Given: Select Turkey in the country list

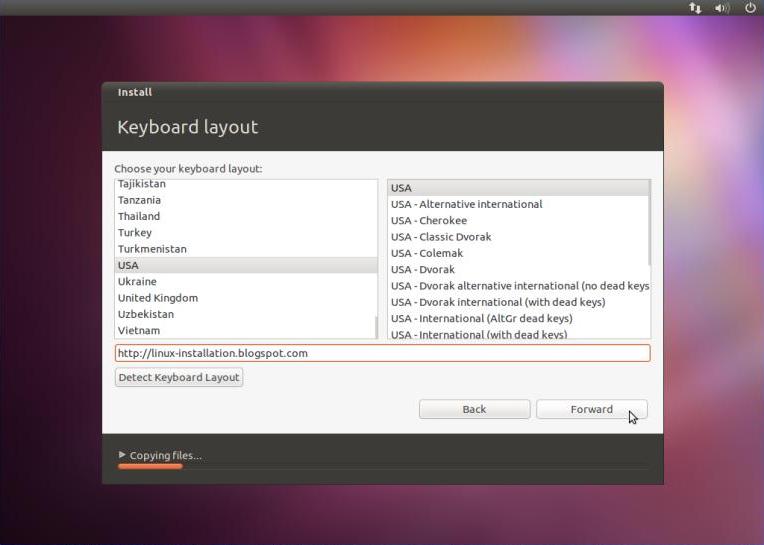Looking at the screenshot, I should [x=246, y=233].
